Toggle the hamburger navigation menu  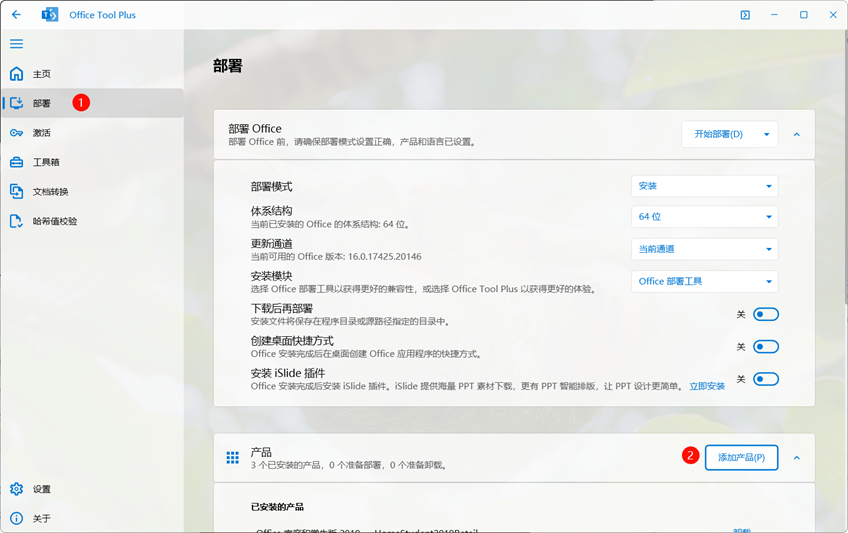16,44
